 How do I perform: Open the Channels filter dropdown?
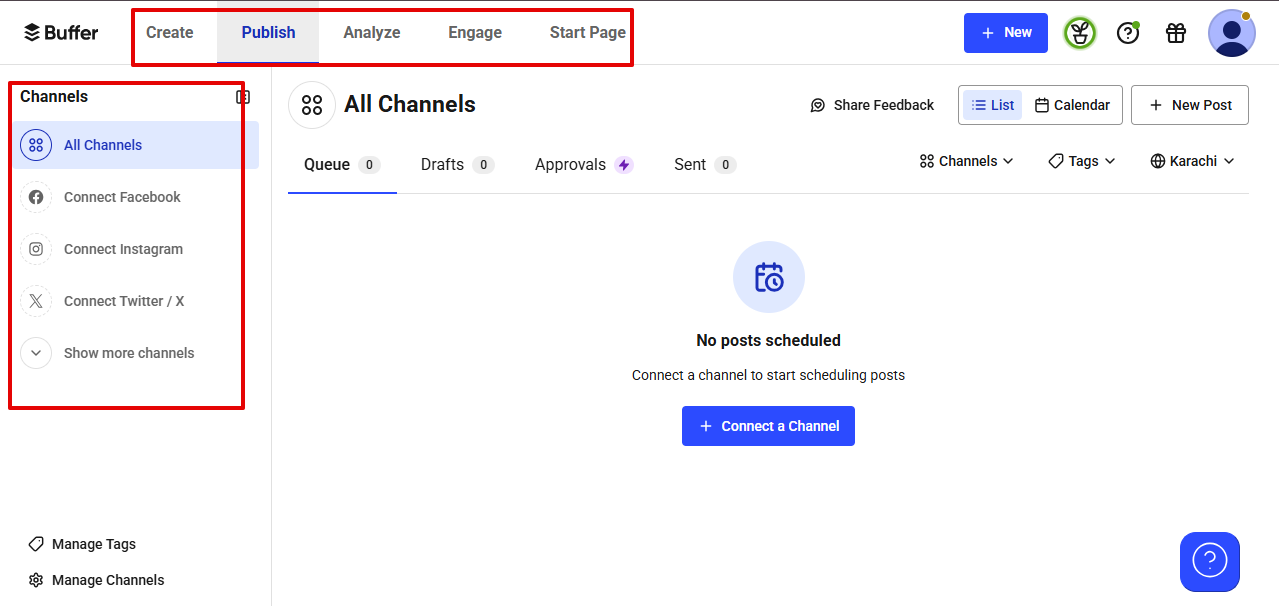click(x=964, y=161)
